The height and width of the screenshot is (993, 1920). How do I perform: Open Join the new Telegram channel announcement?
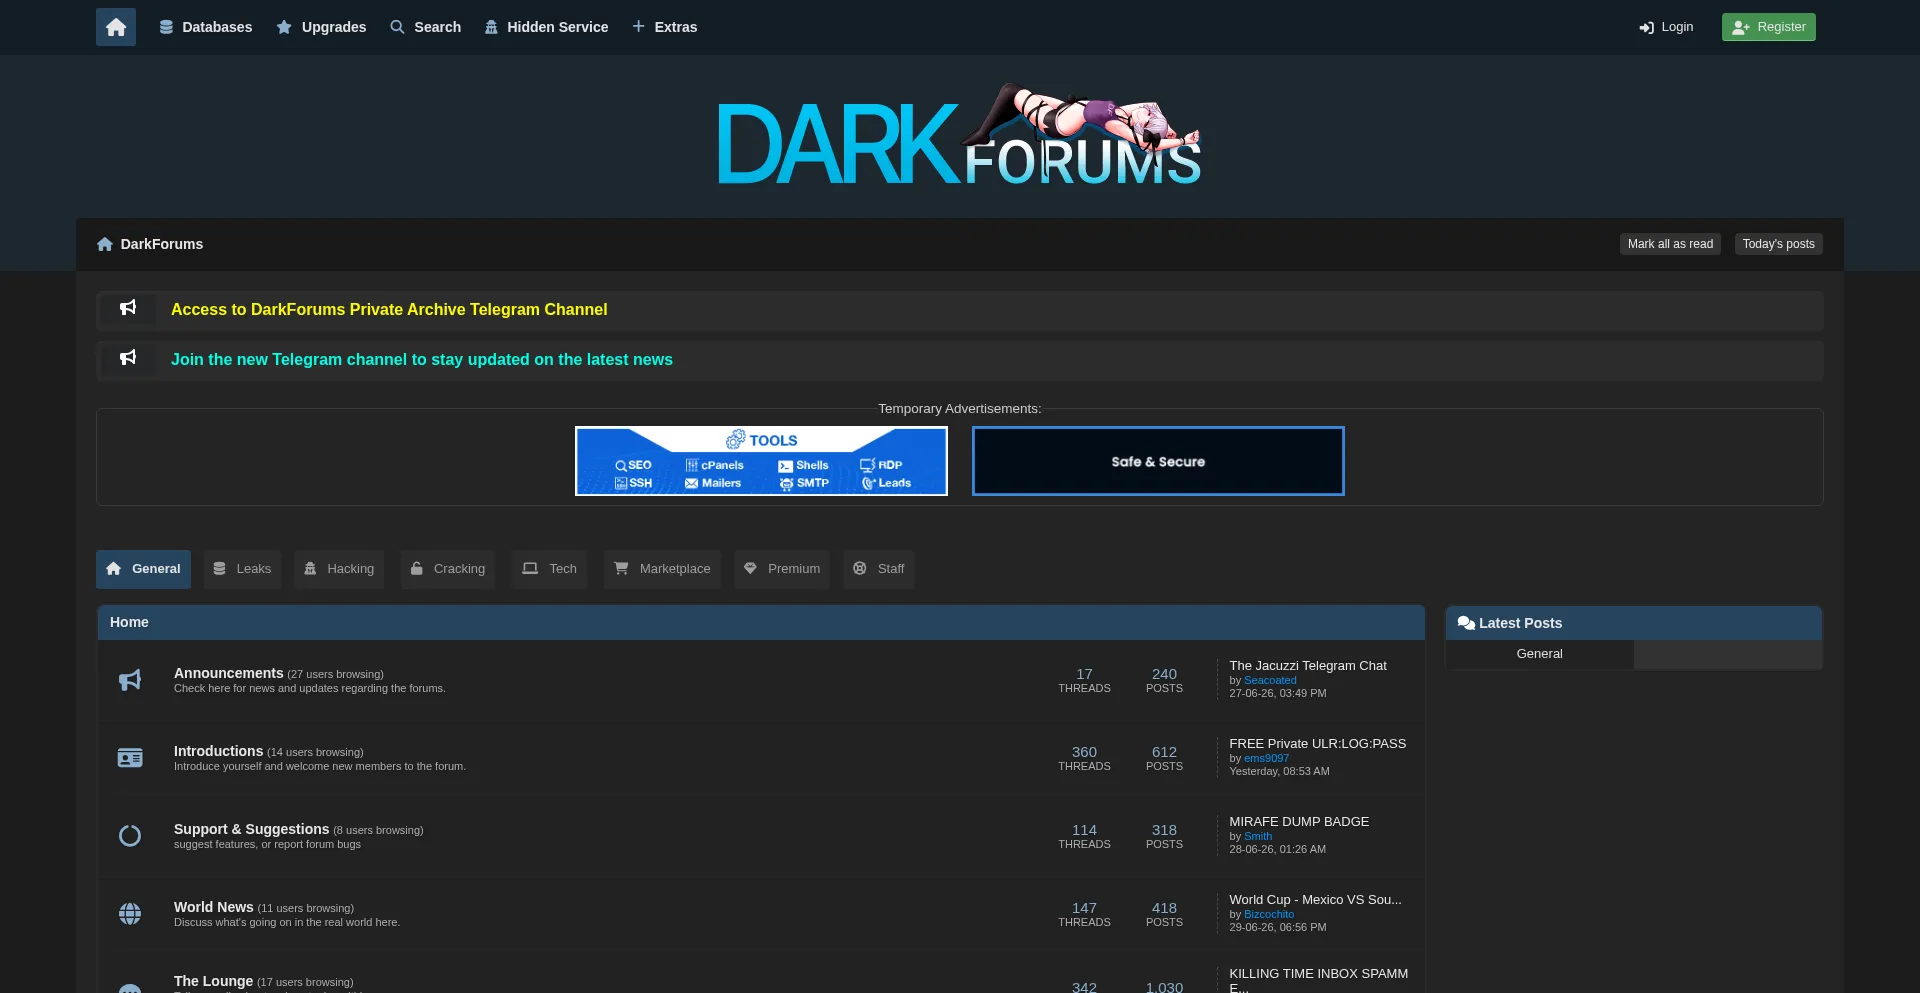[x=422, y=360]
